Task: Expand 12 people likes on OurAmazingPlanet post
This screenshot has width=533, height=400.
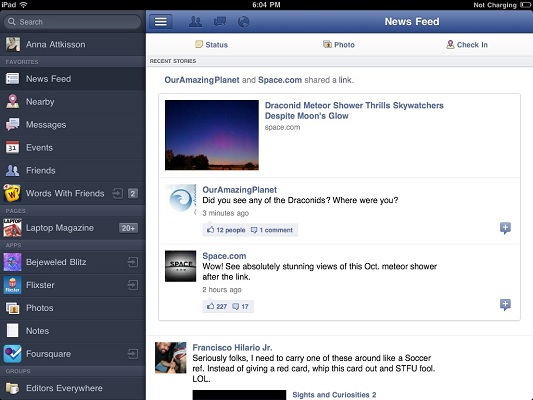Action: [226, 230]
